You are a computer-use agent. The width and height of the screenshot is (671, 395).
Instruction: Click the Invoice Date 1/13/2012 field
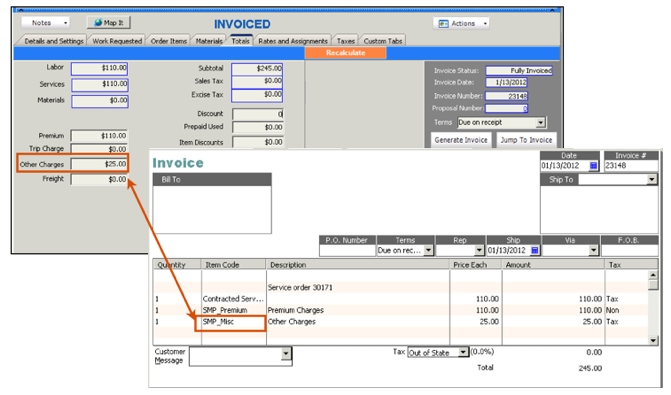(x=507, y=82)
